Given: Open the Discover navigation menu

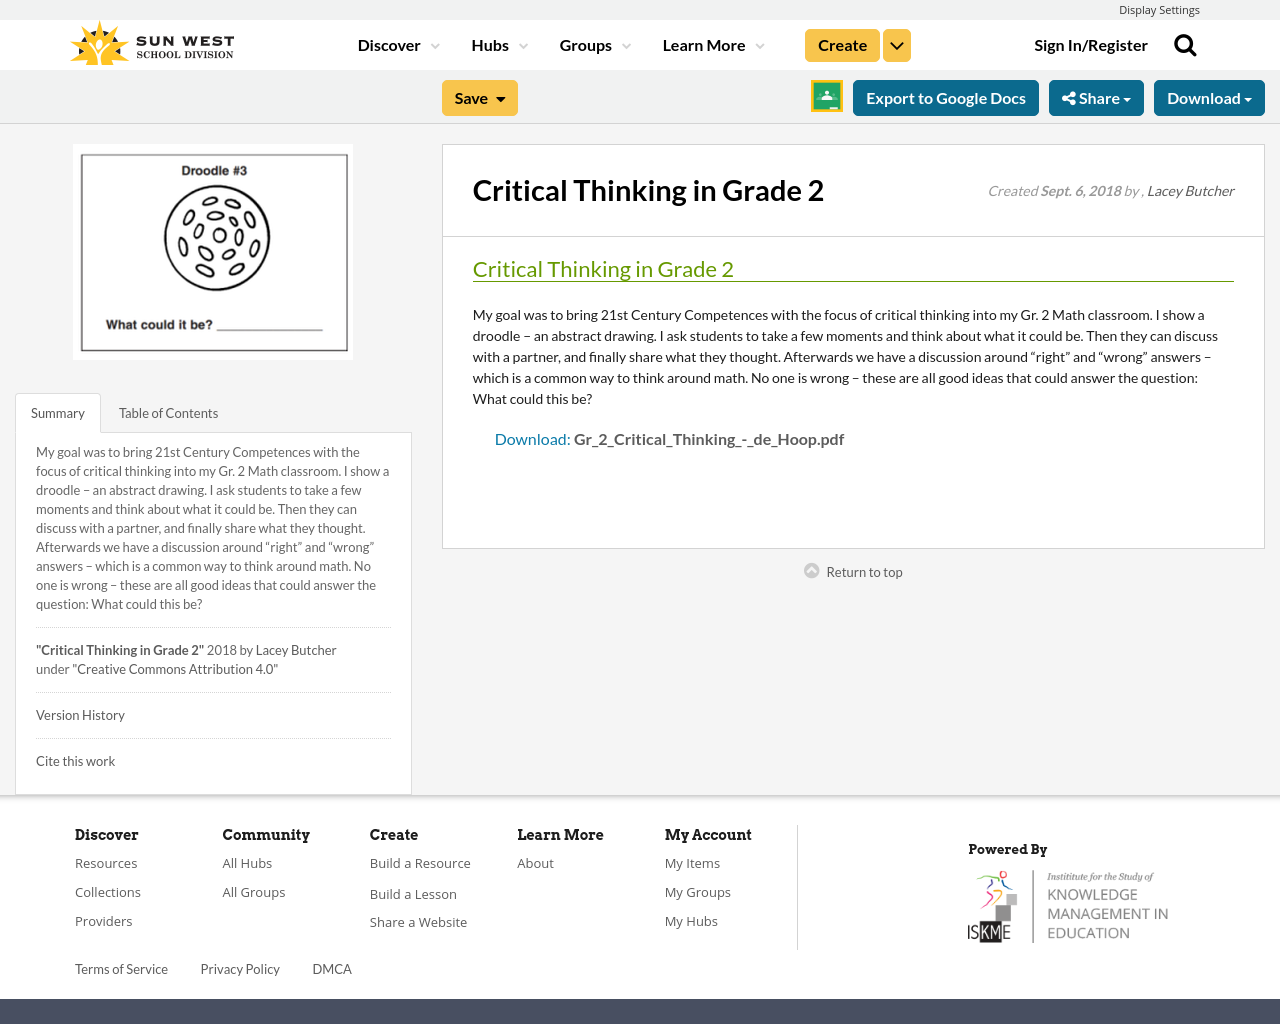Looking at the screenshot, I should 390,43.
